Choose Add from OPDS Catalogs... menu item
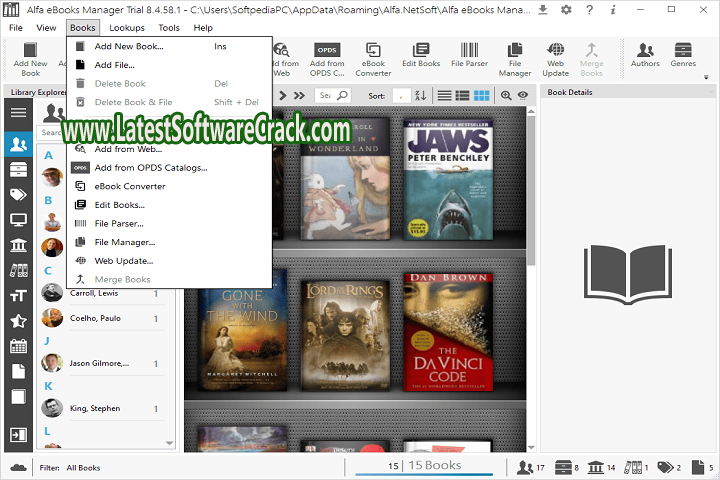Screen dimensions: 720x480 pyautogui.click(x=169, y=168)
